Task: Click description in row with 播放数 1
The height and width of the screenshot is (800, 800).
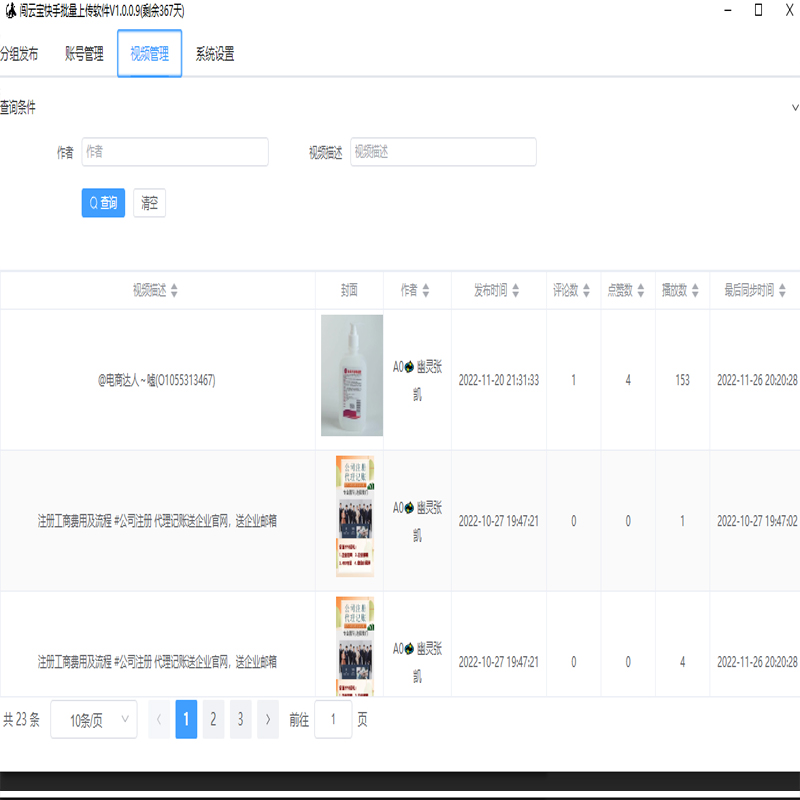Action: [157, 521]
